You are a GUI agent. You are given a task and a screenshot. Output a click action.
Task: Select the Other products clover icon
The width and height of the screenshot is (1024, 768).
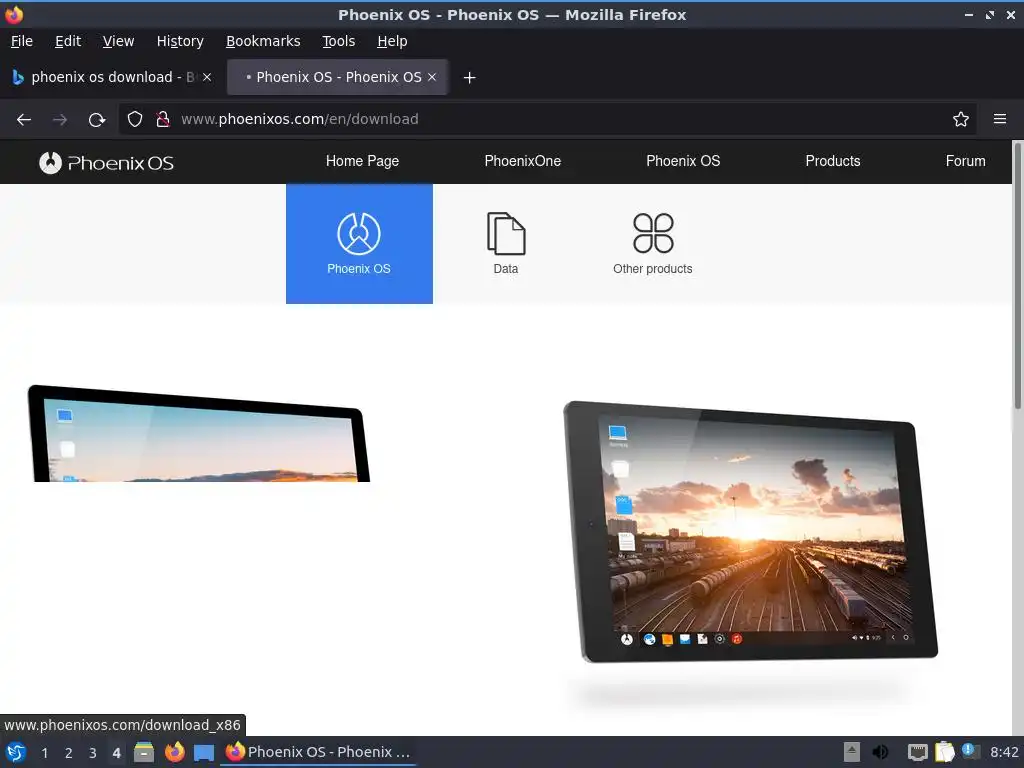pyautogui.click(x=652, y=244)
